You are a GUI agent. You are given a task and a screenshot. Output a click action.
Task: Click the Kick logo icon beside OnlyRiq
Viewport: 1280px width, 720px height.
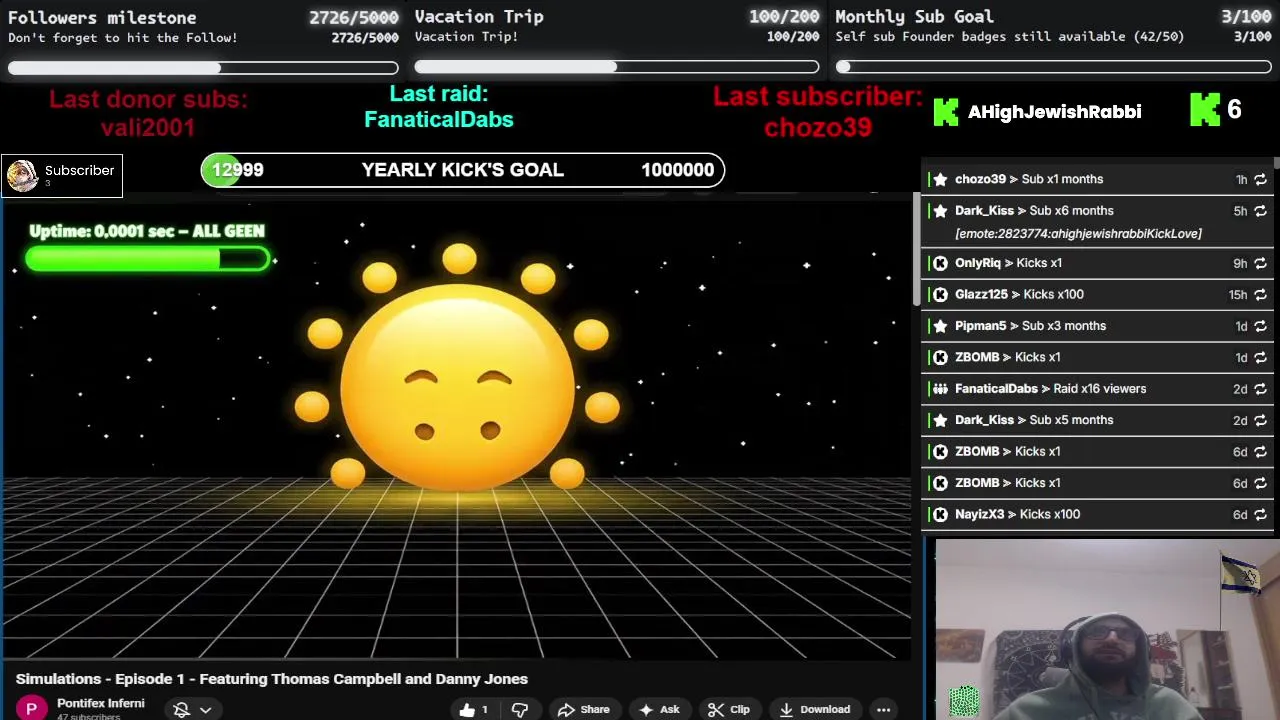(940, 263)
